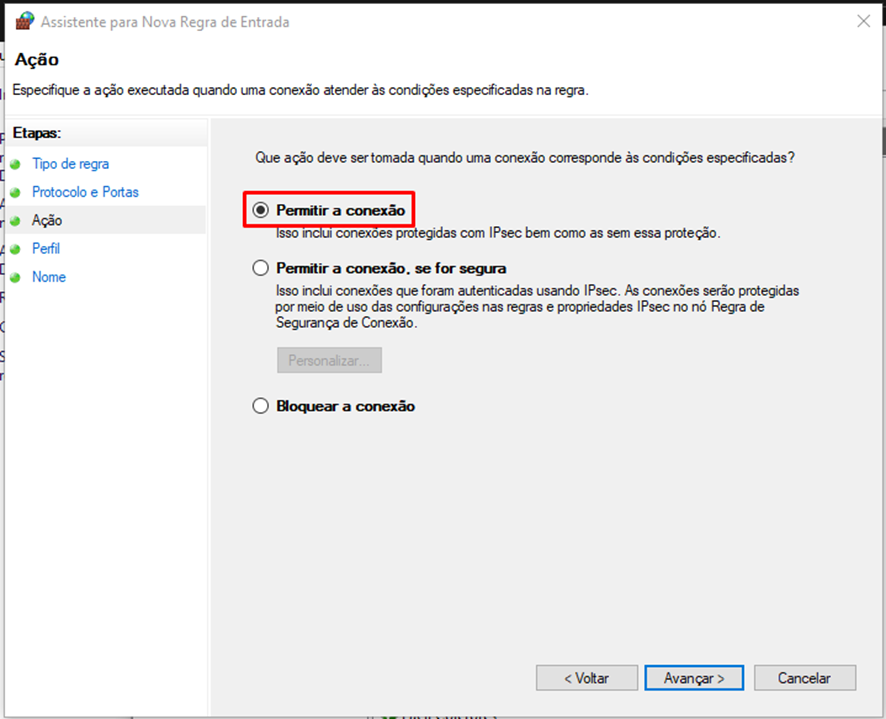Jump to the Perfil step
This screenshot has height=719, width=886.
tap(46, 249)
